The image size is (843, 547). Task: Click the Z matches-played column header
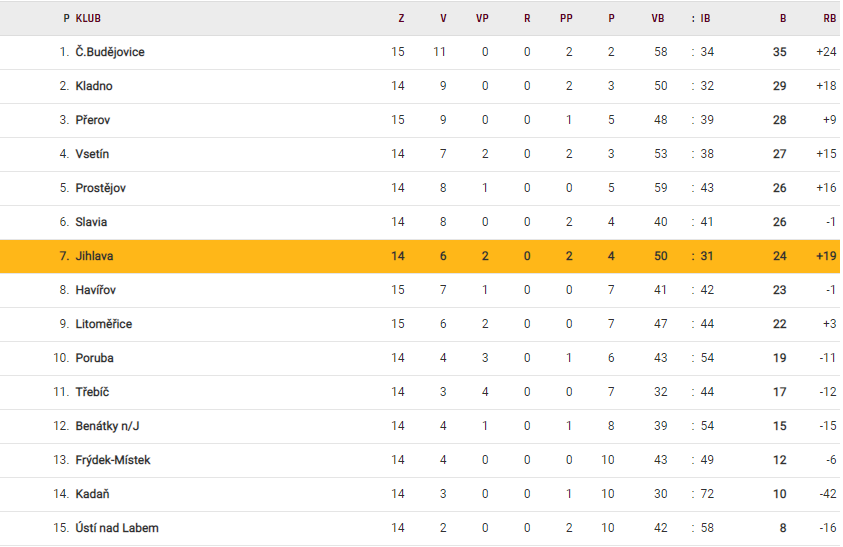401,18
